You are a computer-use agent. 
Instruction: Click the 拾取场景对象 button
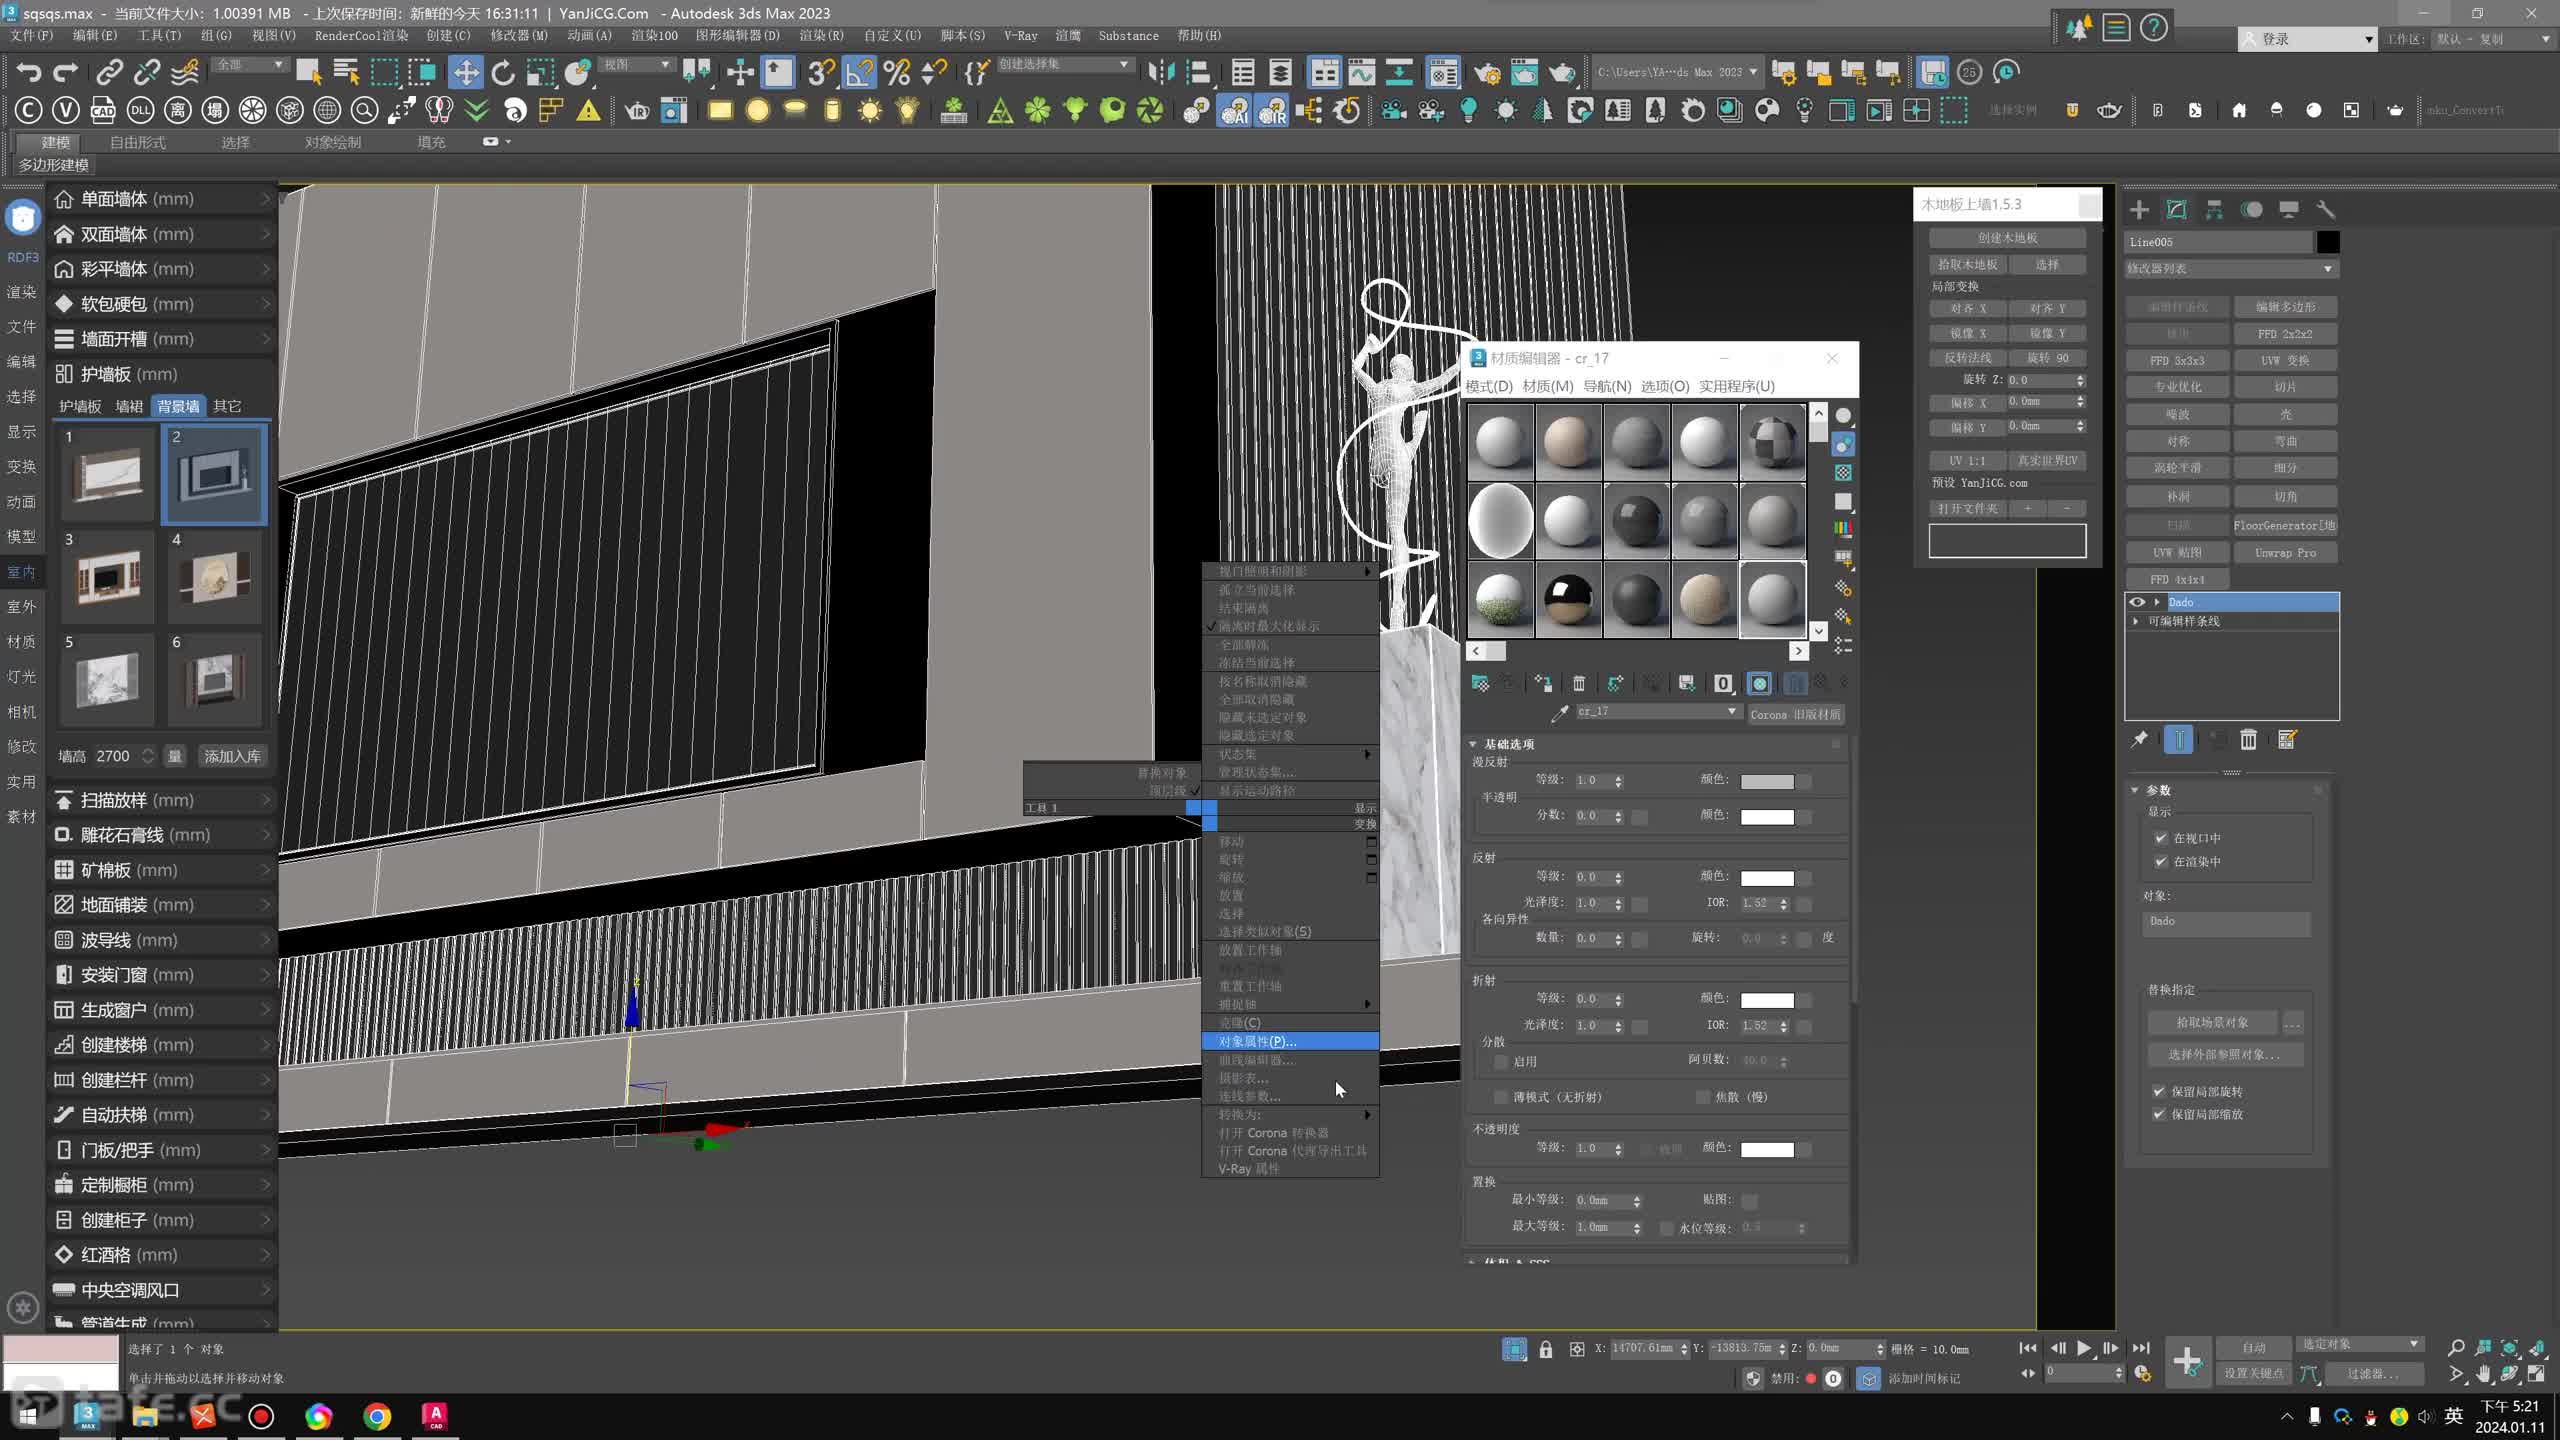point(2212,1022)
